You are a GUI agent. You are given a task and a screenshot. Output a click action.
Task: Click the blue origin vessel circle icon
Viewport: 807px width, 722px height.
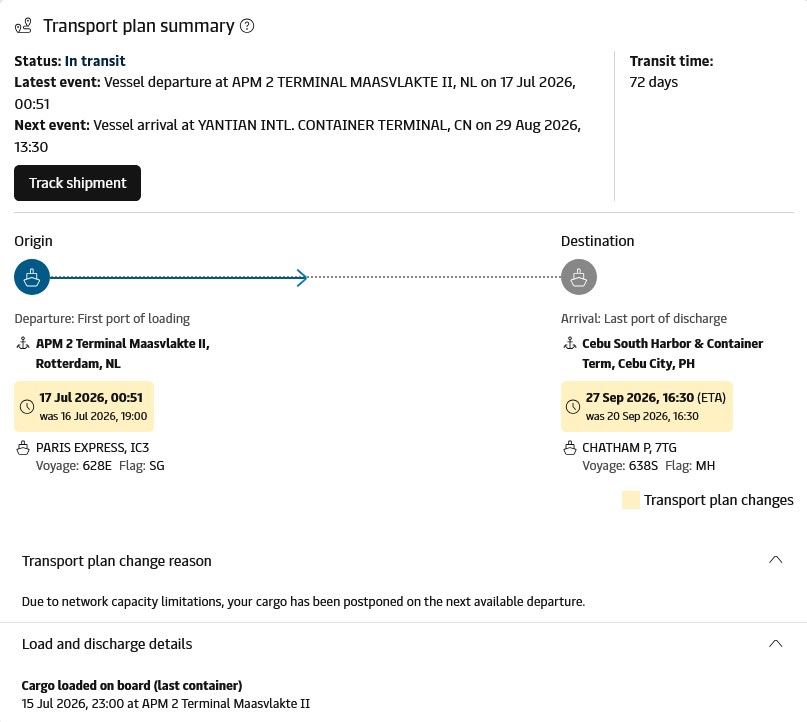(32, 277)
